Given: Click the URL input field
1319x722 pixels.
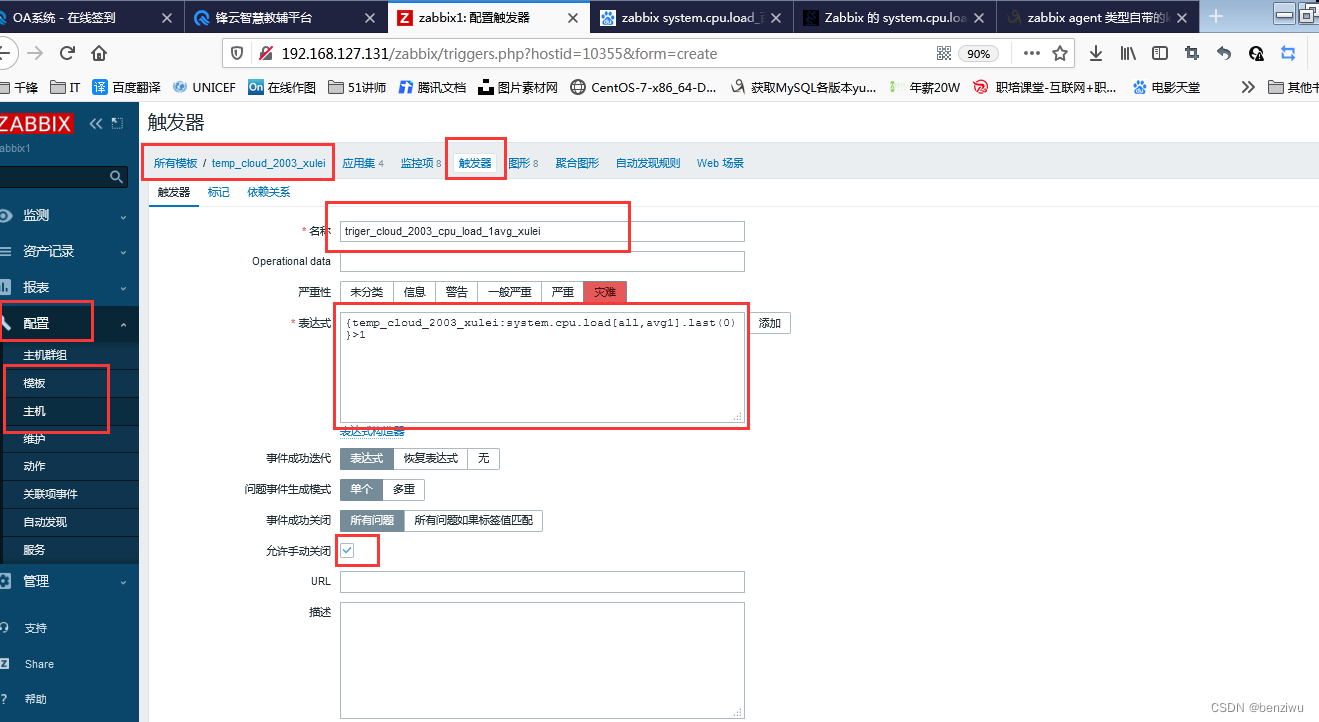Looking at the screenshot, I should point(542,581).
